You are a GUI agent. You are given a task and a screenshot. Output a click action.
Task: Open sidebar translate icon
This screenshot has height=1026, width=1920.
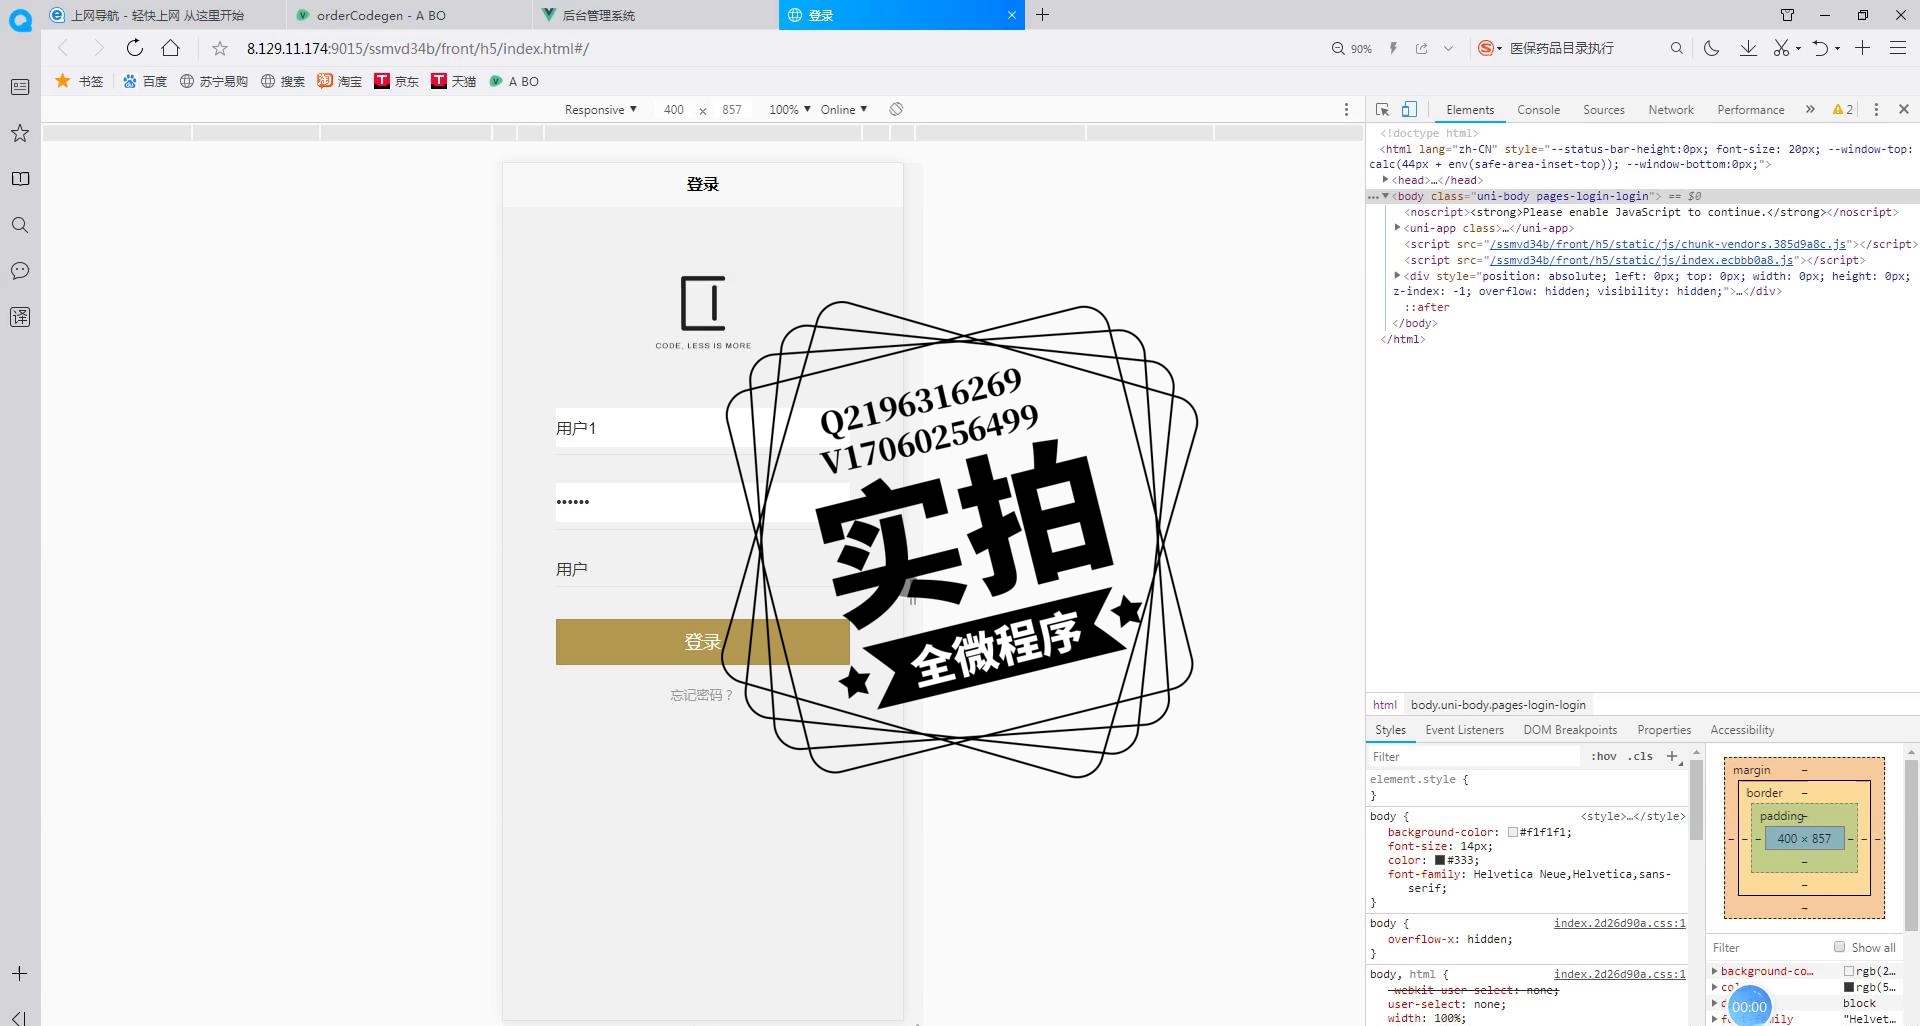20,317
